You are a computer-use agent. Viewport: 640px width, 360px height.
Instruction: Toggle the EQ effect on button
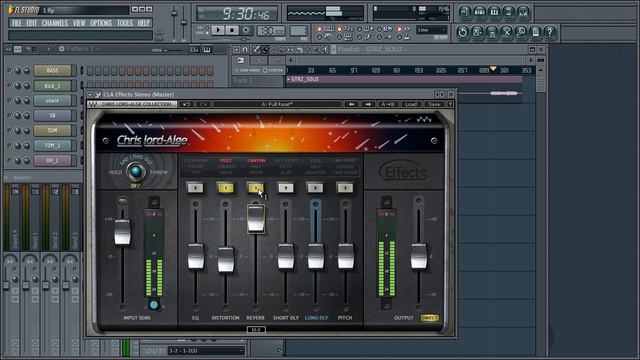(x=196, y=188)
